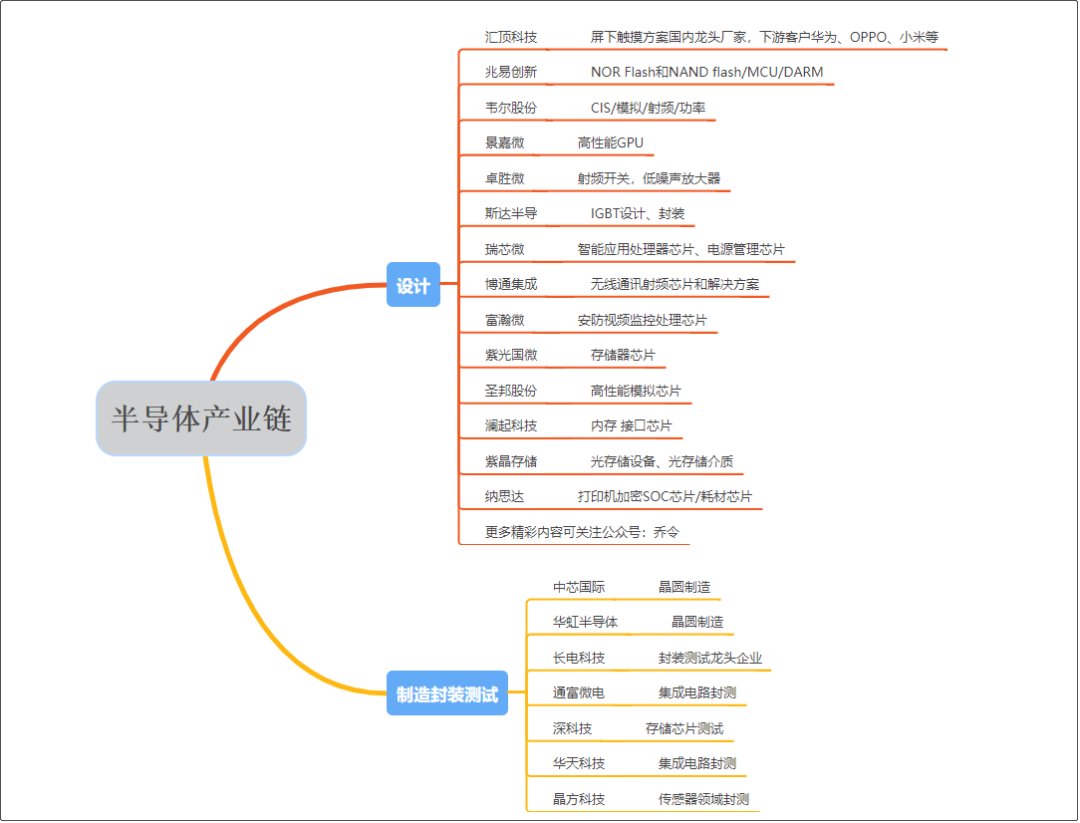The width and height of the screenshot is (1080, 823).
Task: Click the 设计 branch node
Action: [x=413, y=284]
